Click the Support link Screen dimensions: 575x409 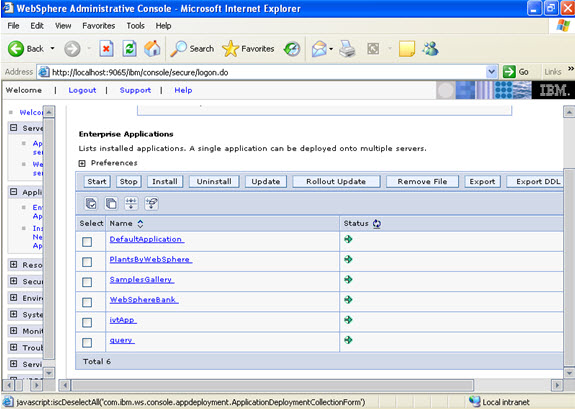(135, 90)
